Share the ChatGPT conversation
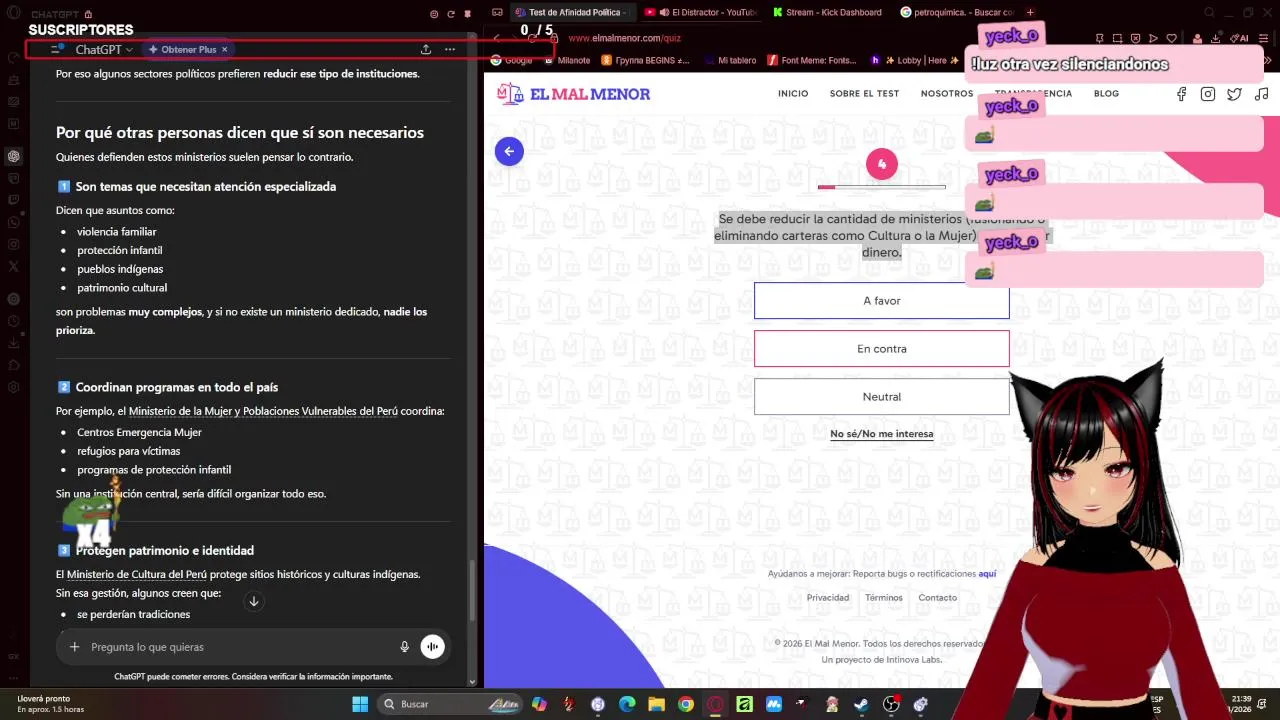 [426, 49]
